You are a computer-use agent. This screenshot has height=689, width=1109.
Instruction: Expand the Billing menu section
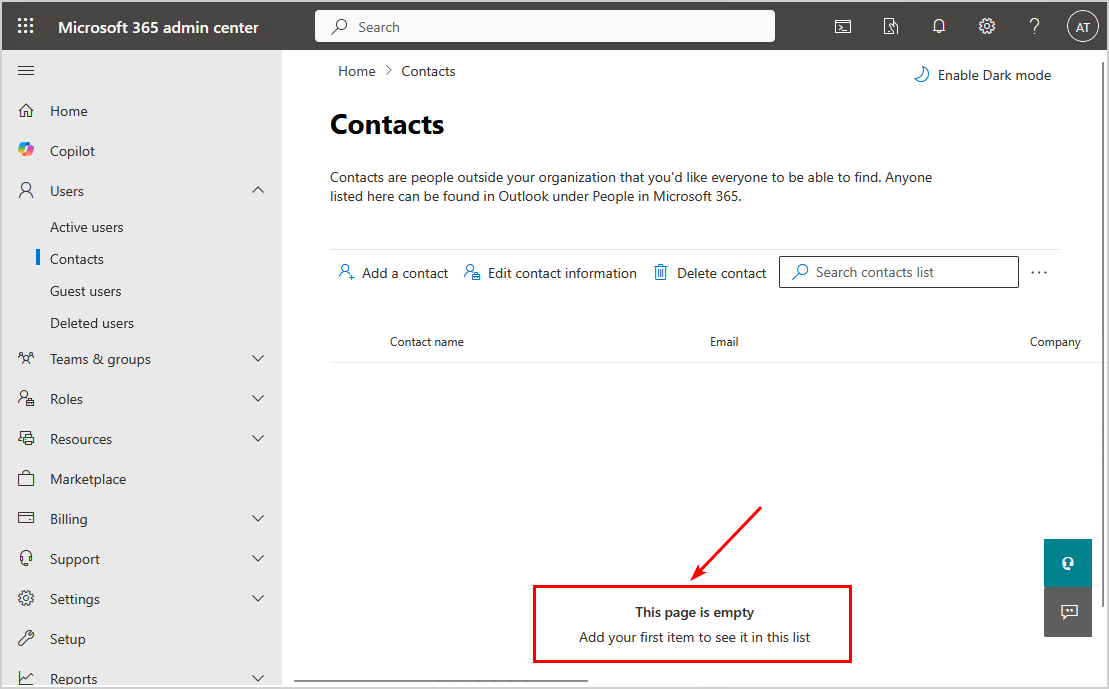(258, 519)
